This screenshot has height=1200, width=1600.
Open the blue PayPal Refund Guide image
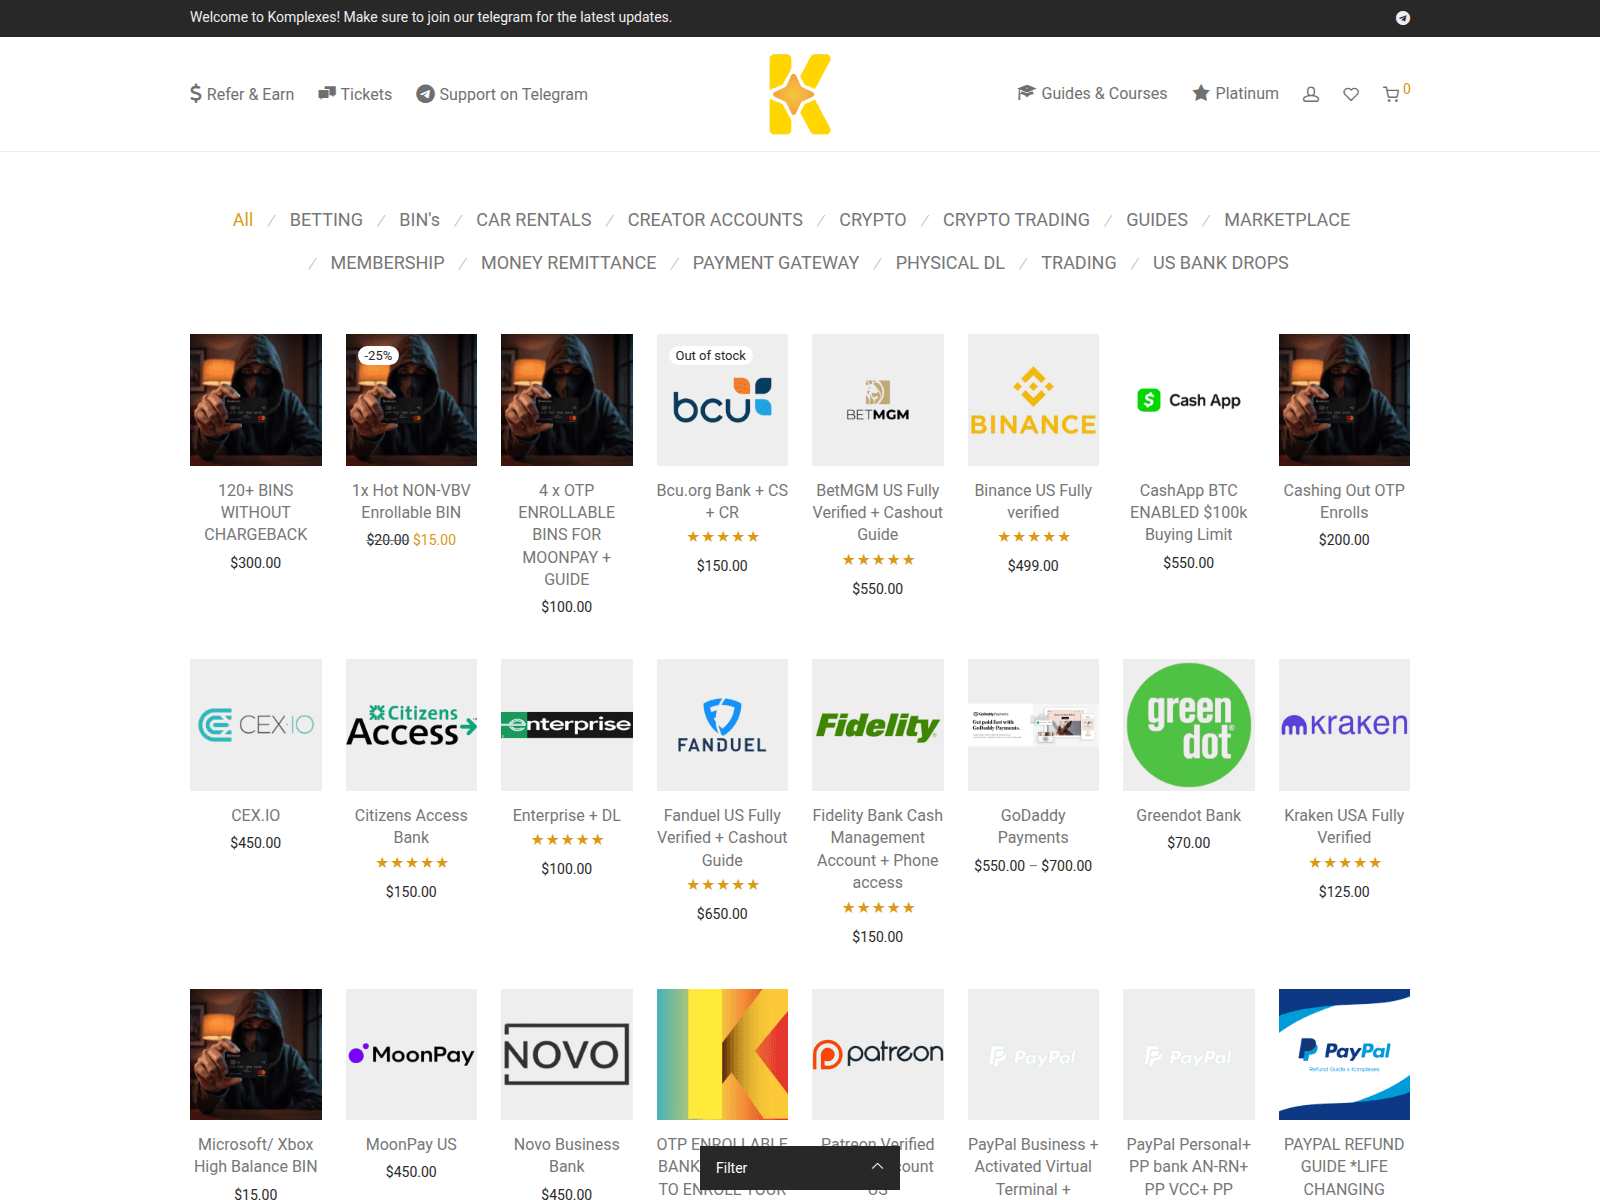(1344, 1054)
